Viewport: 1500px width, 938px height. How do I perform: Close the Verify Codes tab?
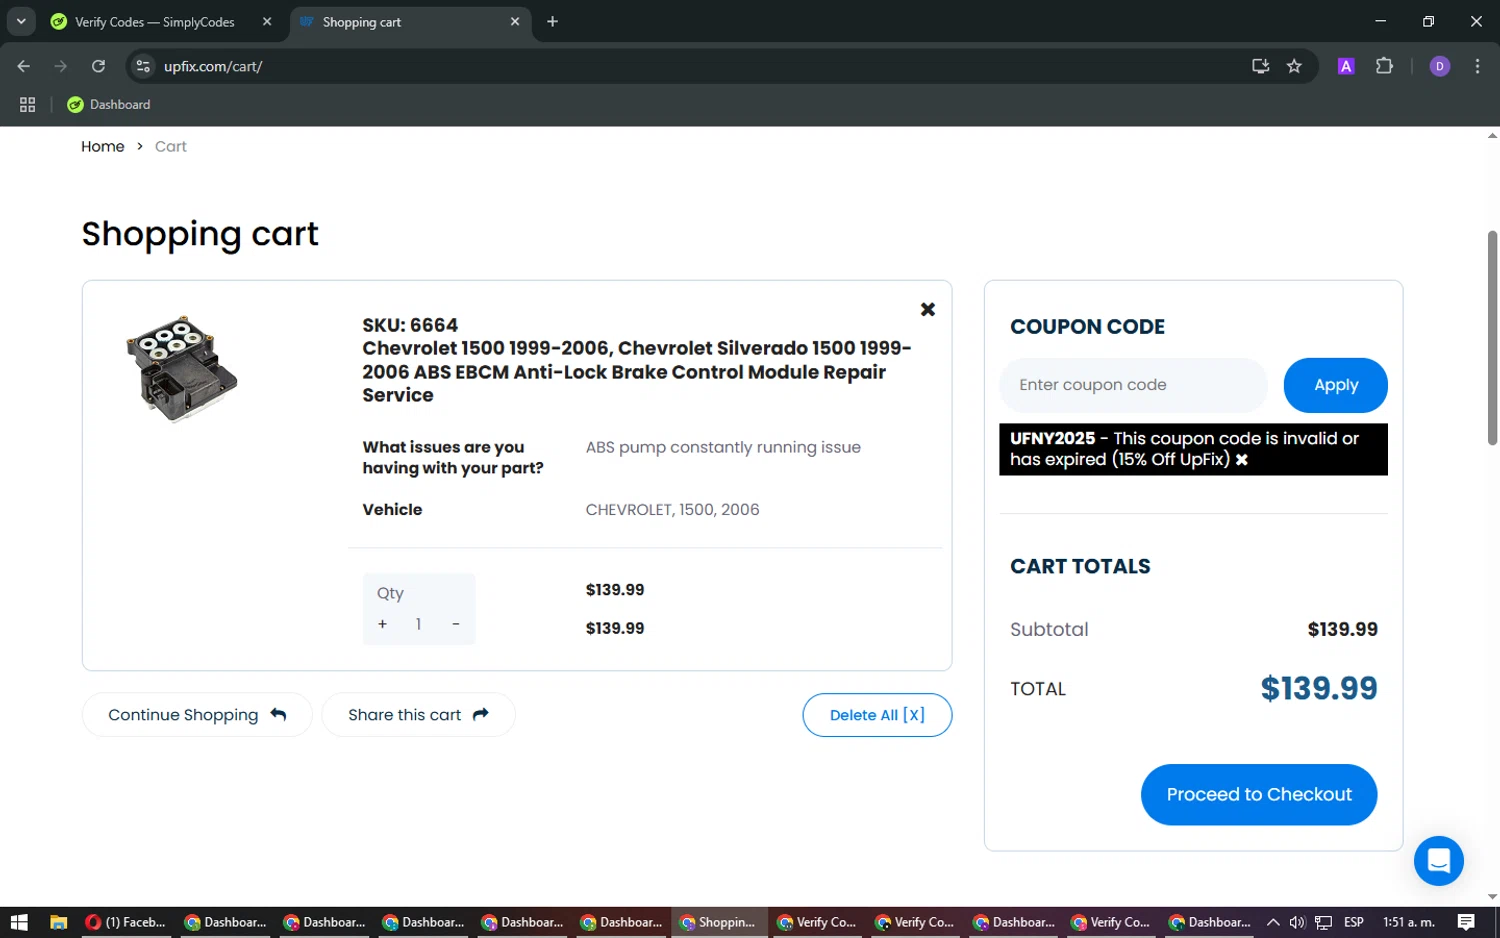click(267, 22)
